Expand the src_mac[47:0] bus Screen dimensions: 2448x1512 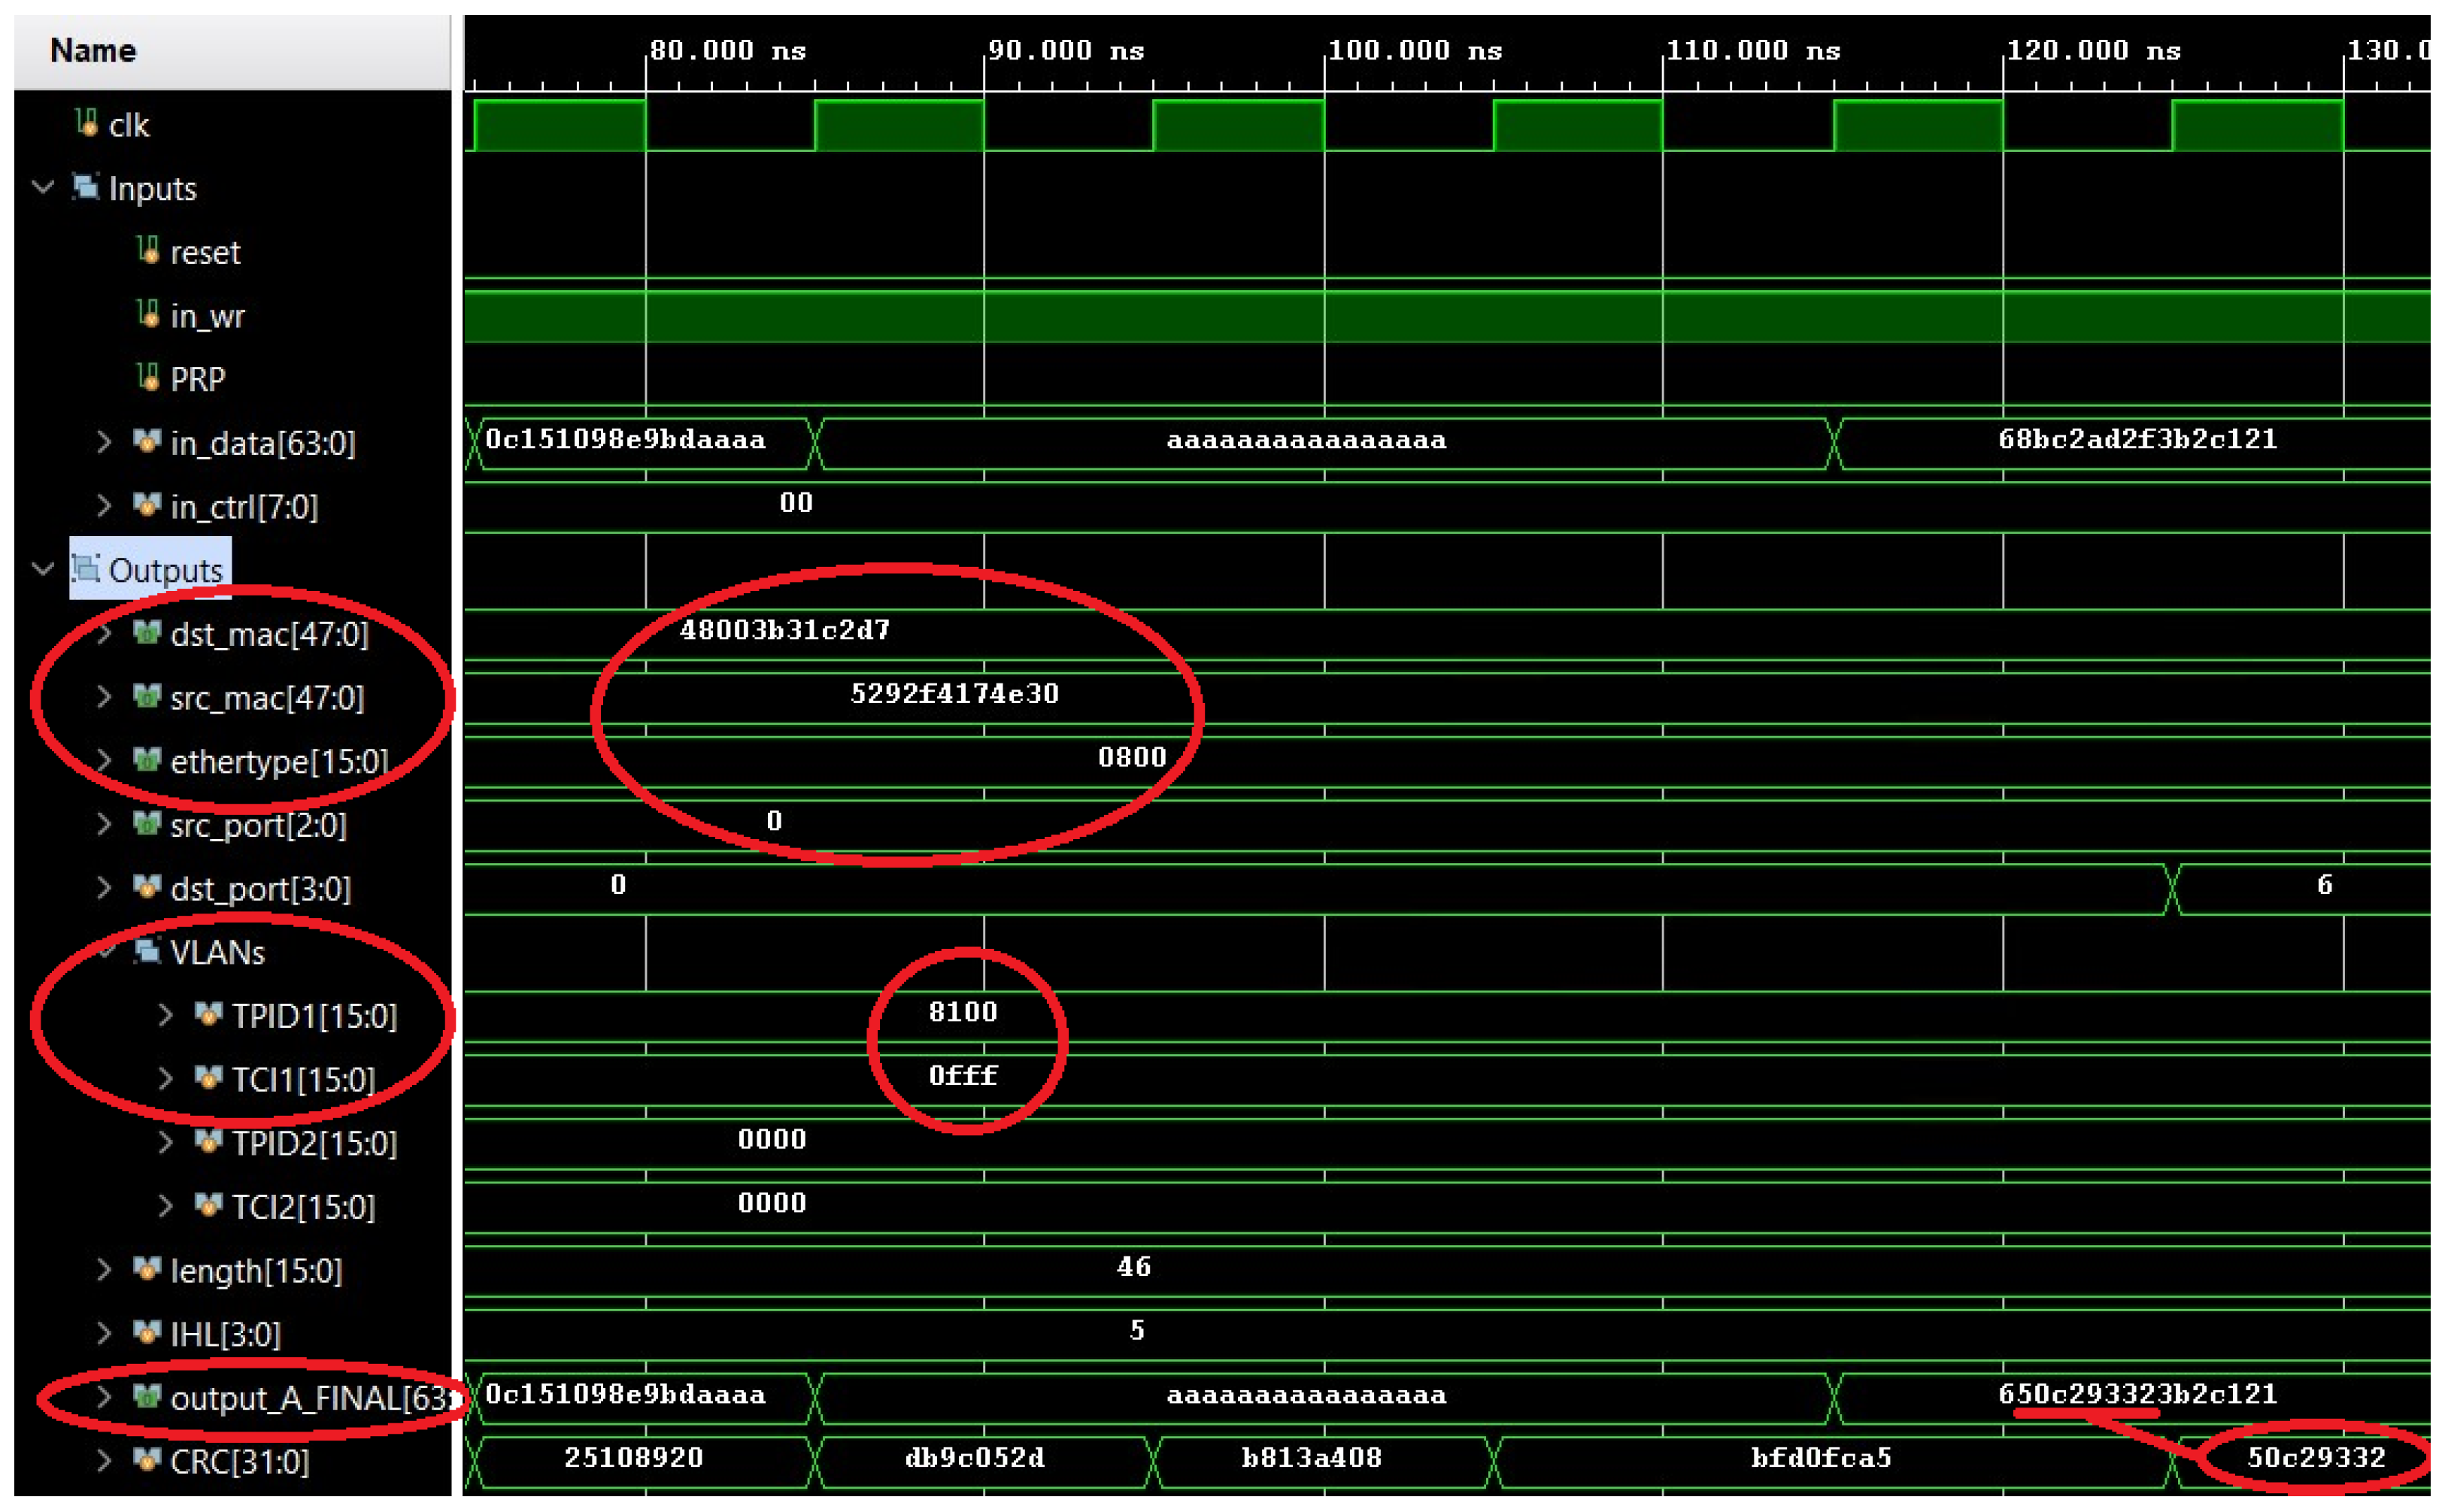(104, 697)
